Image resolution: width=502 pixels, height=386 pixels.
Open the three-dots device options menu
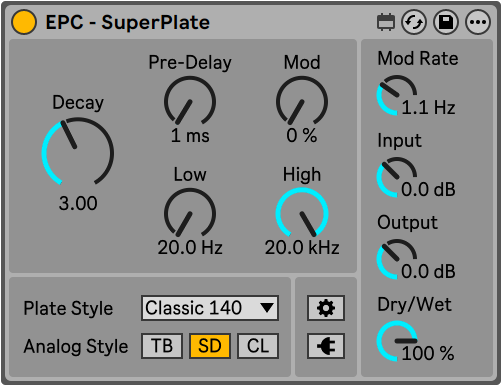tap(478, 22)
